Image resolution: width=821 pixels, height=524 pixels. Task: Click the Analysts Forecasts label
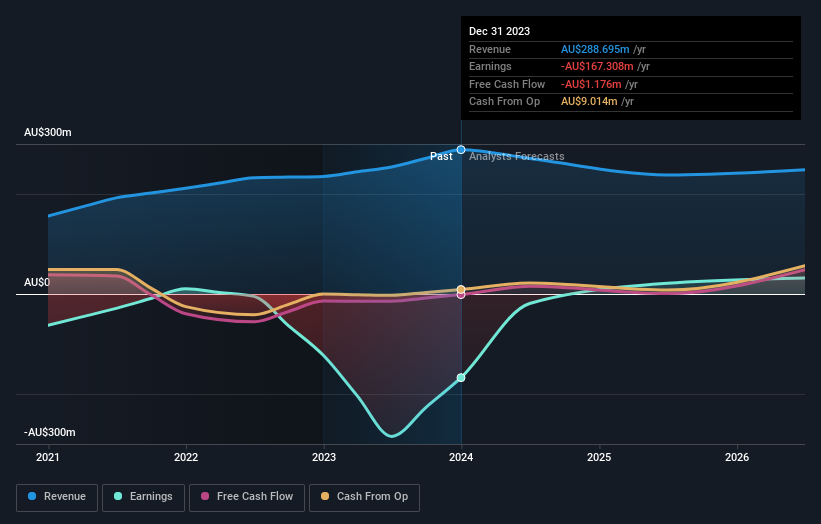517,156
